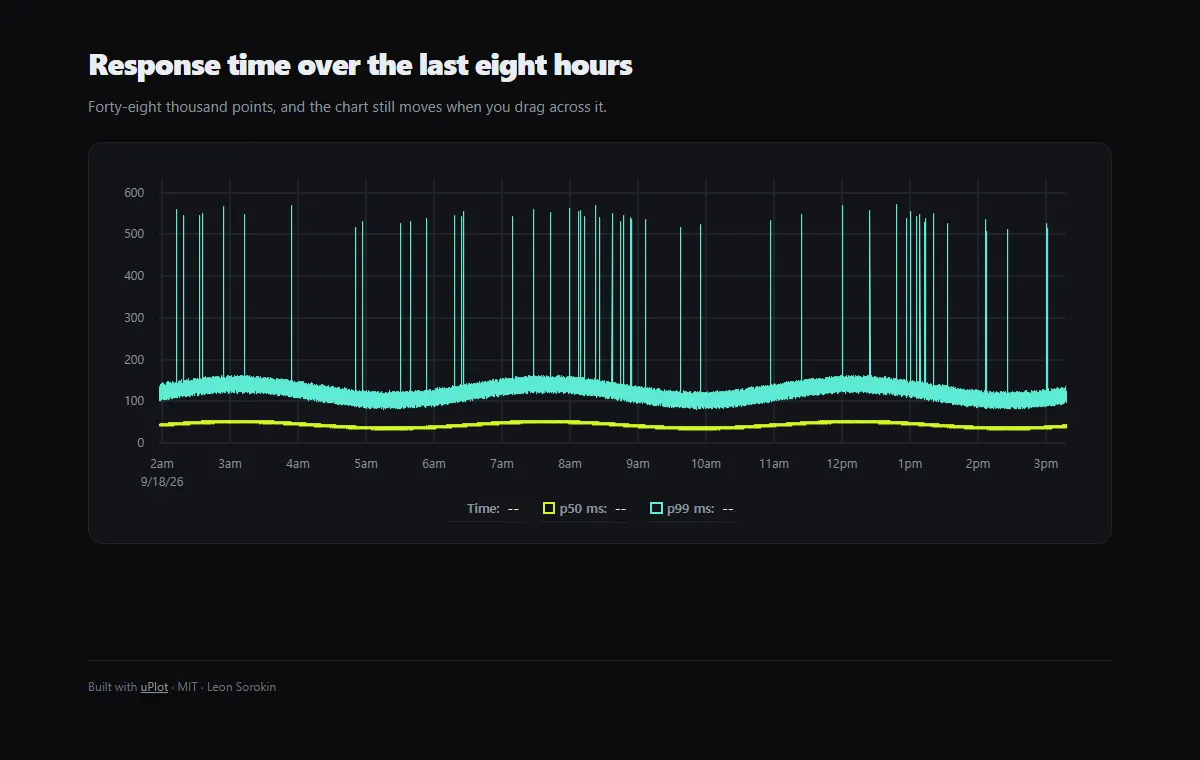The height and width of the screenshot is (760, 1200).
Task: Click the 10am tick label
Action: click(706, 464)
